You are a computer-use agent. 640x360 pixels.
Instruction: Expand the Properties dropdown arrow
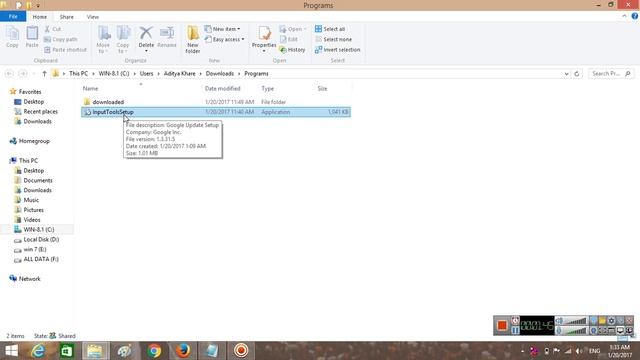pyautogui.click(x=264, y=51)
